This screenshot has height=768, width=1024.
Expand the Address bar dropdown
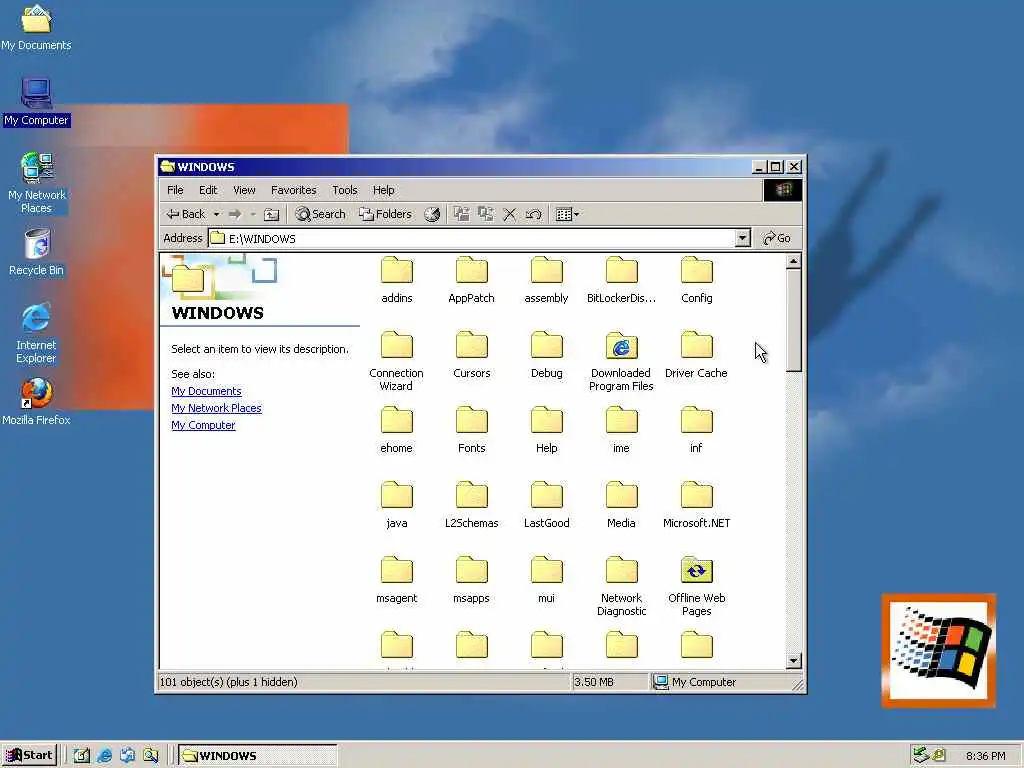click(x=743, y=238)
